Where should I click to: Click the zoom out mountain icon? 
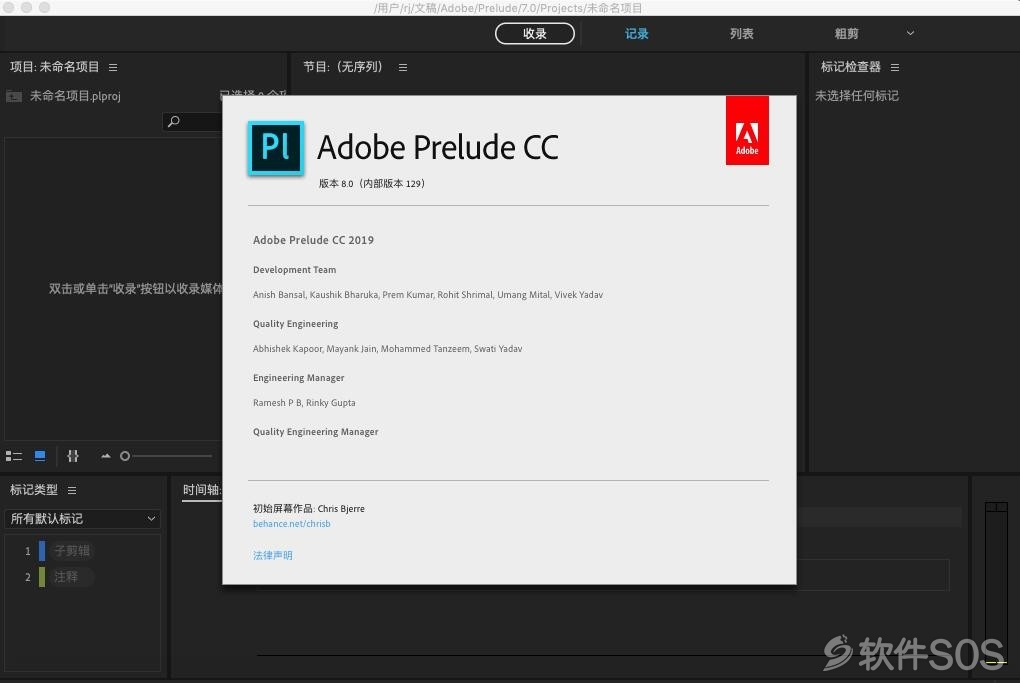(x=105, y=456)
